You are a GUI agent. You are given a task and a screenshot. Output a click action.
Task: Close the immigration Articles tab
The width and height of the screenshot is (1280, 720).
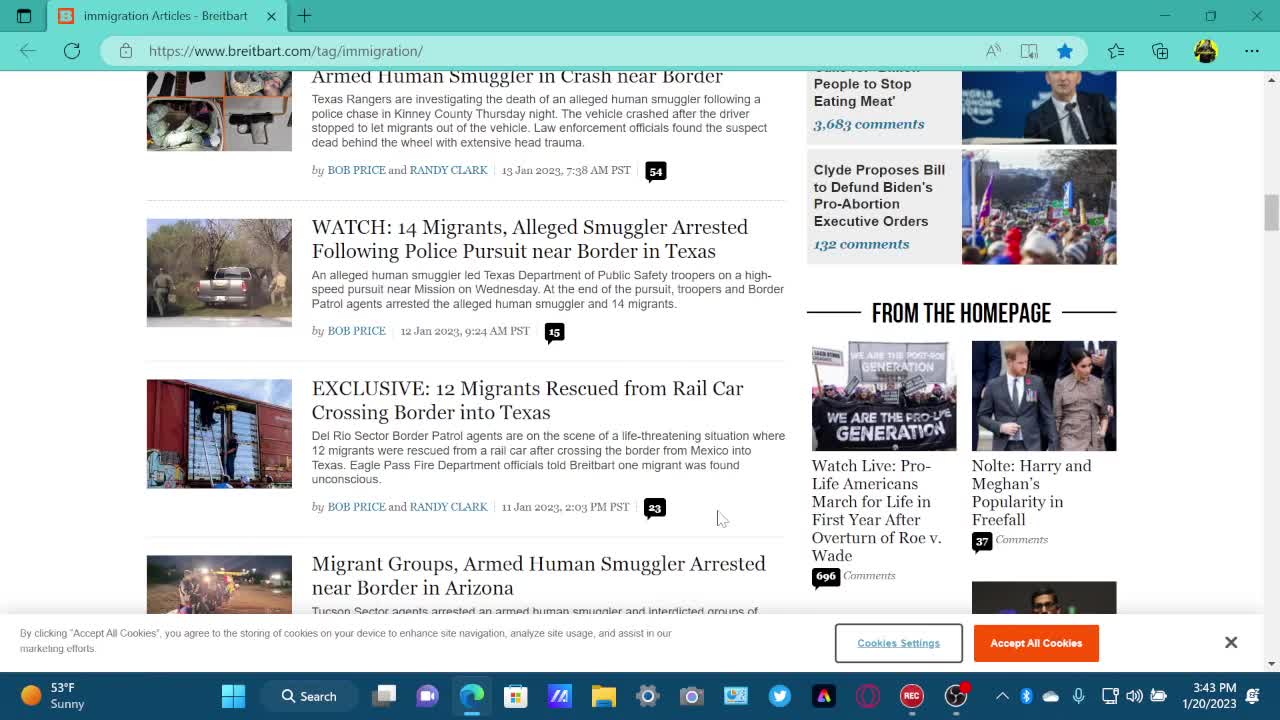271,16
